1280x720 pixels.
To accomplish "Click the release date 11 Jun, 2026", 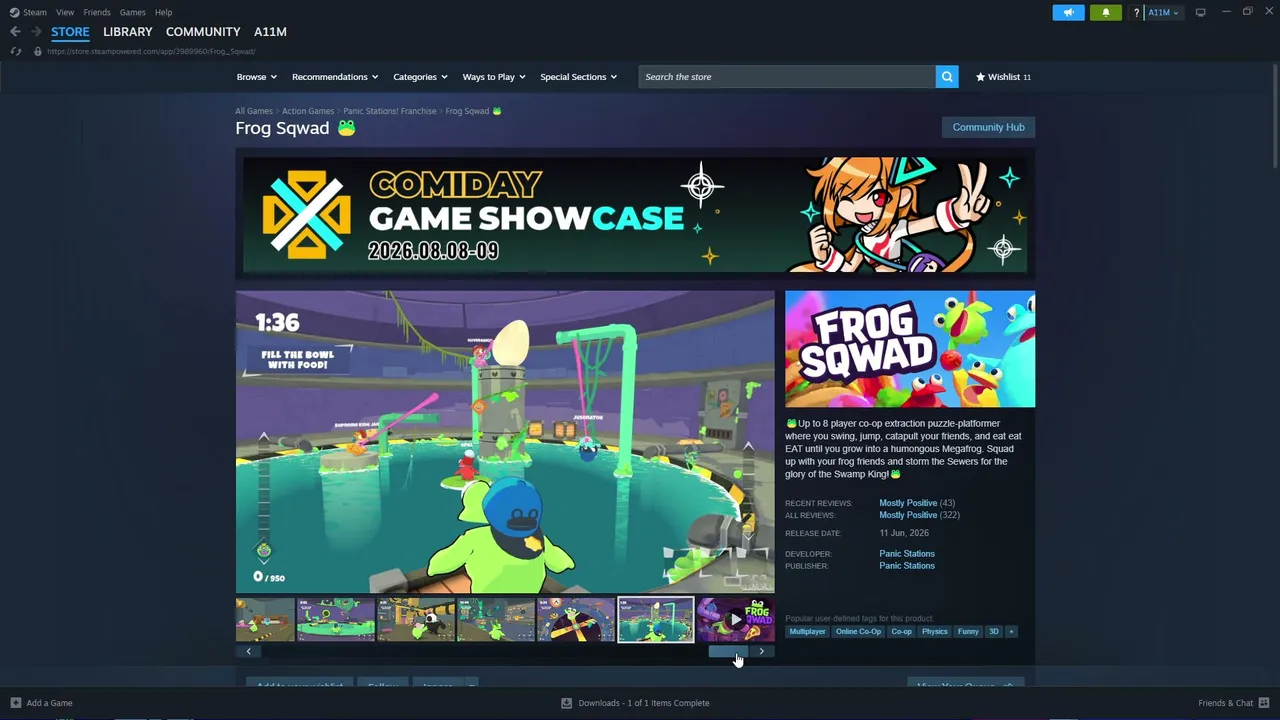I will [904, 533].
